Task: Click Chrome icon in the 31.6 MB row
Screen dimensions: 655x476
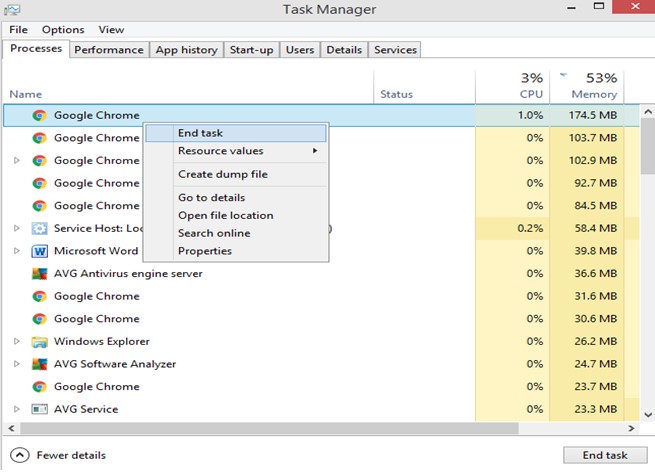Action: point(39,296)
